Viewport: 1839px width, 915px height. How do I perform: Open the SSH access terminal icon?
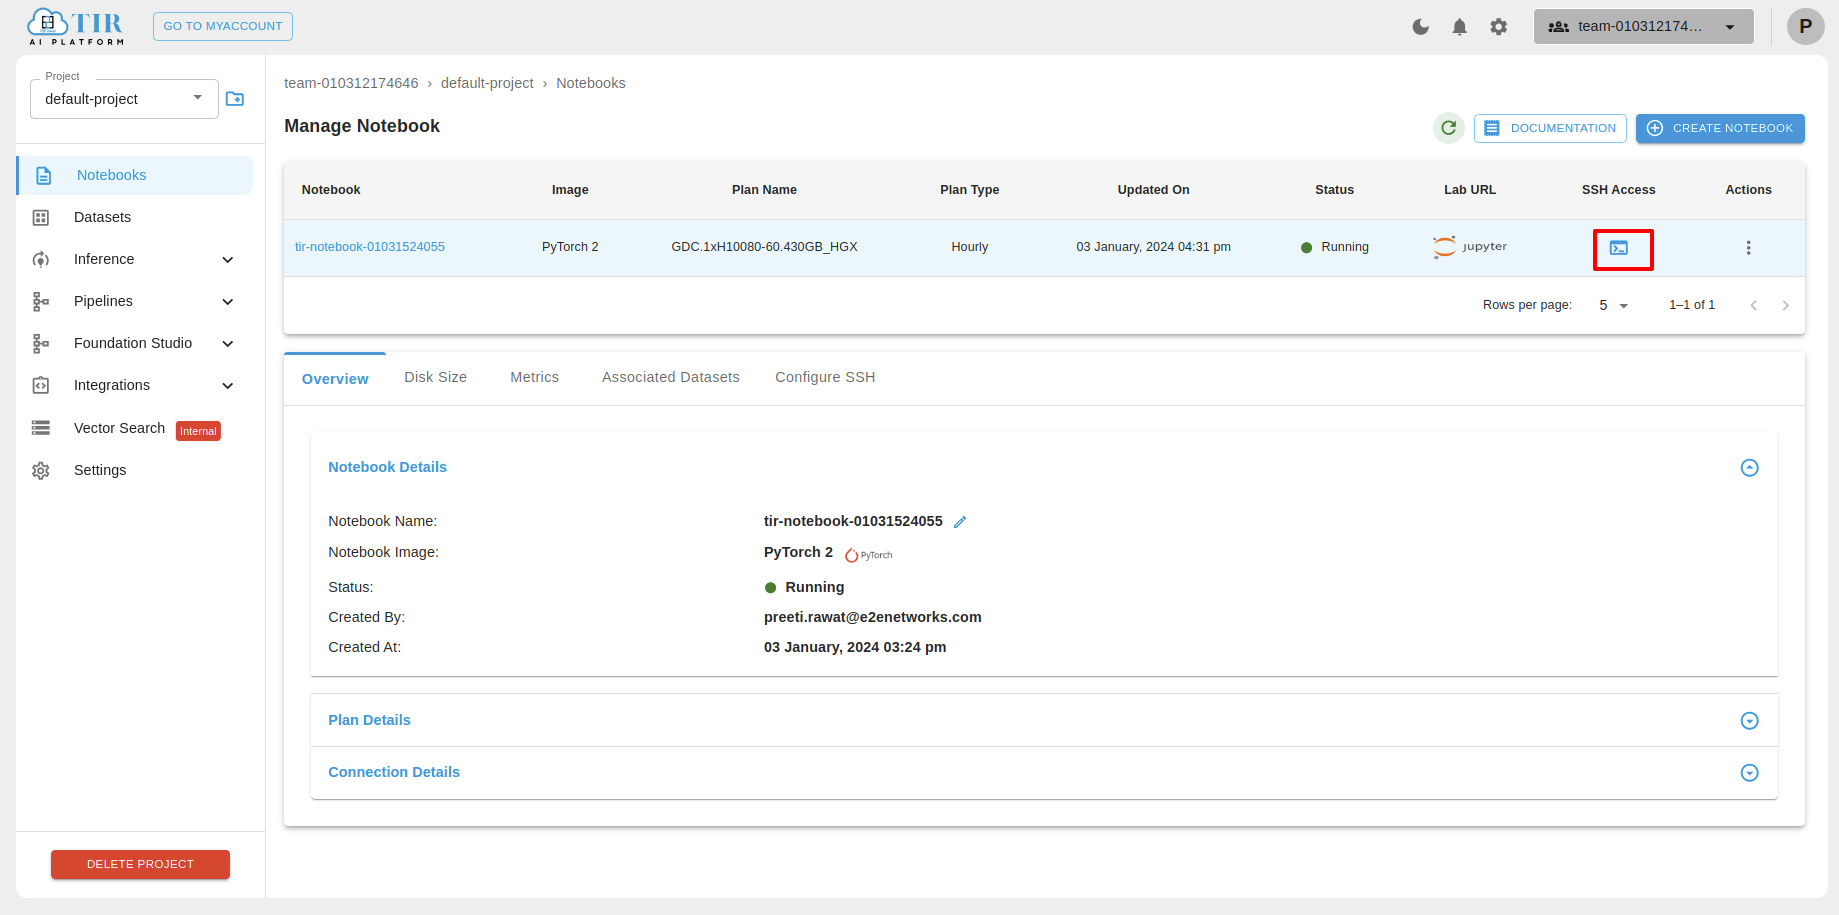pyautogui.click(x=1618, y=248)
